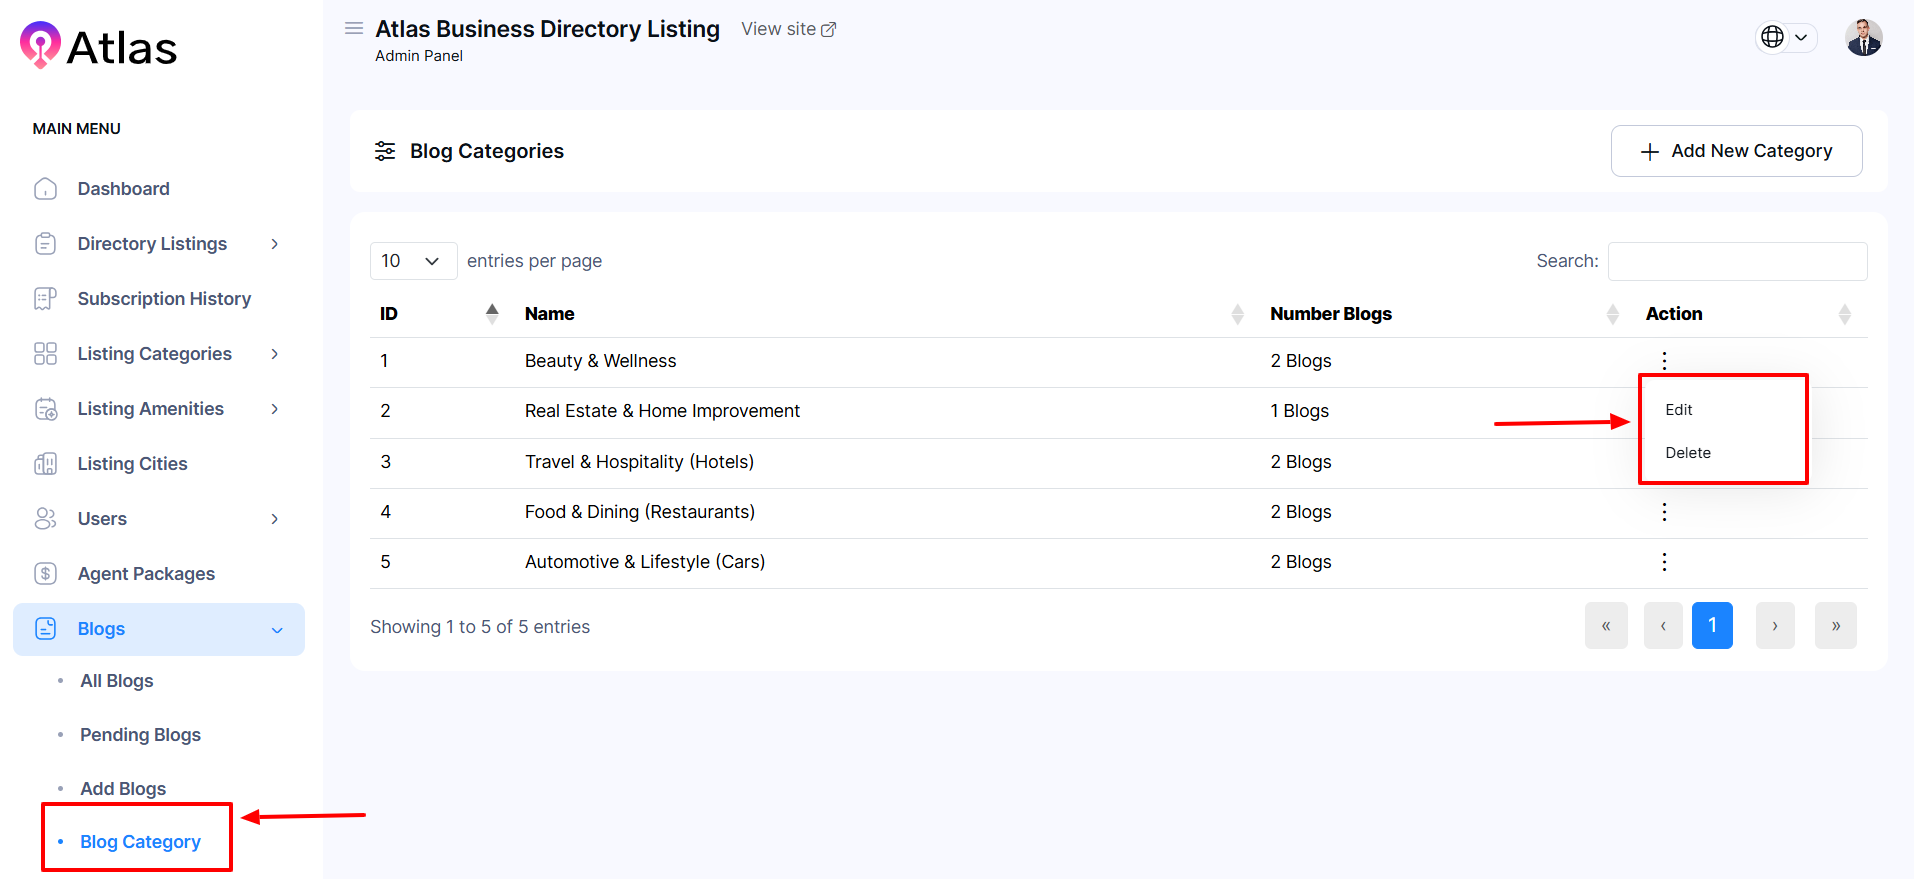The width and height of the screenshot is (1914, 879).
Task: Open the View site link
Action: (x=788, y=29)
